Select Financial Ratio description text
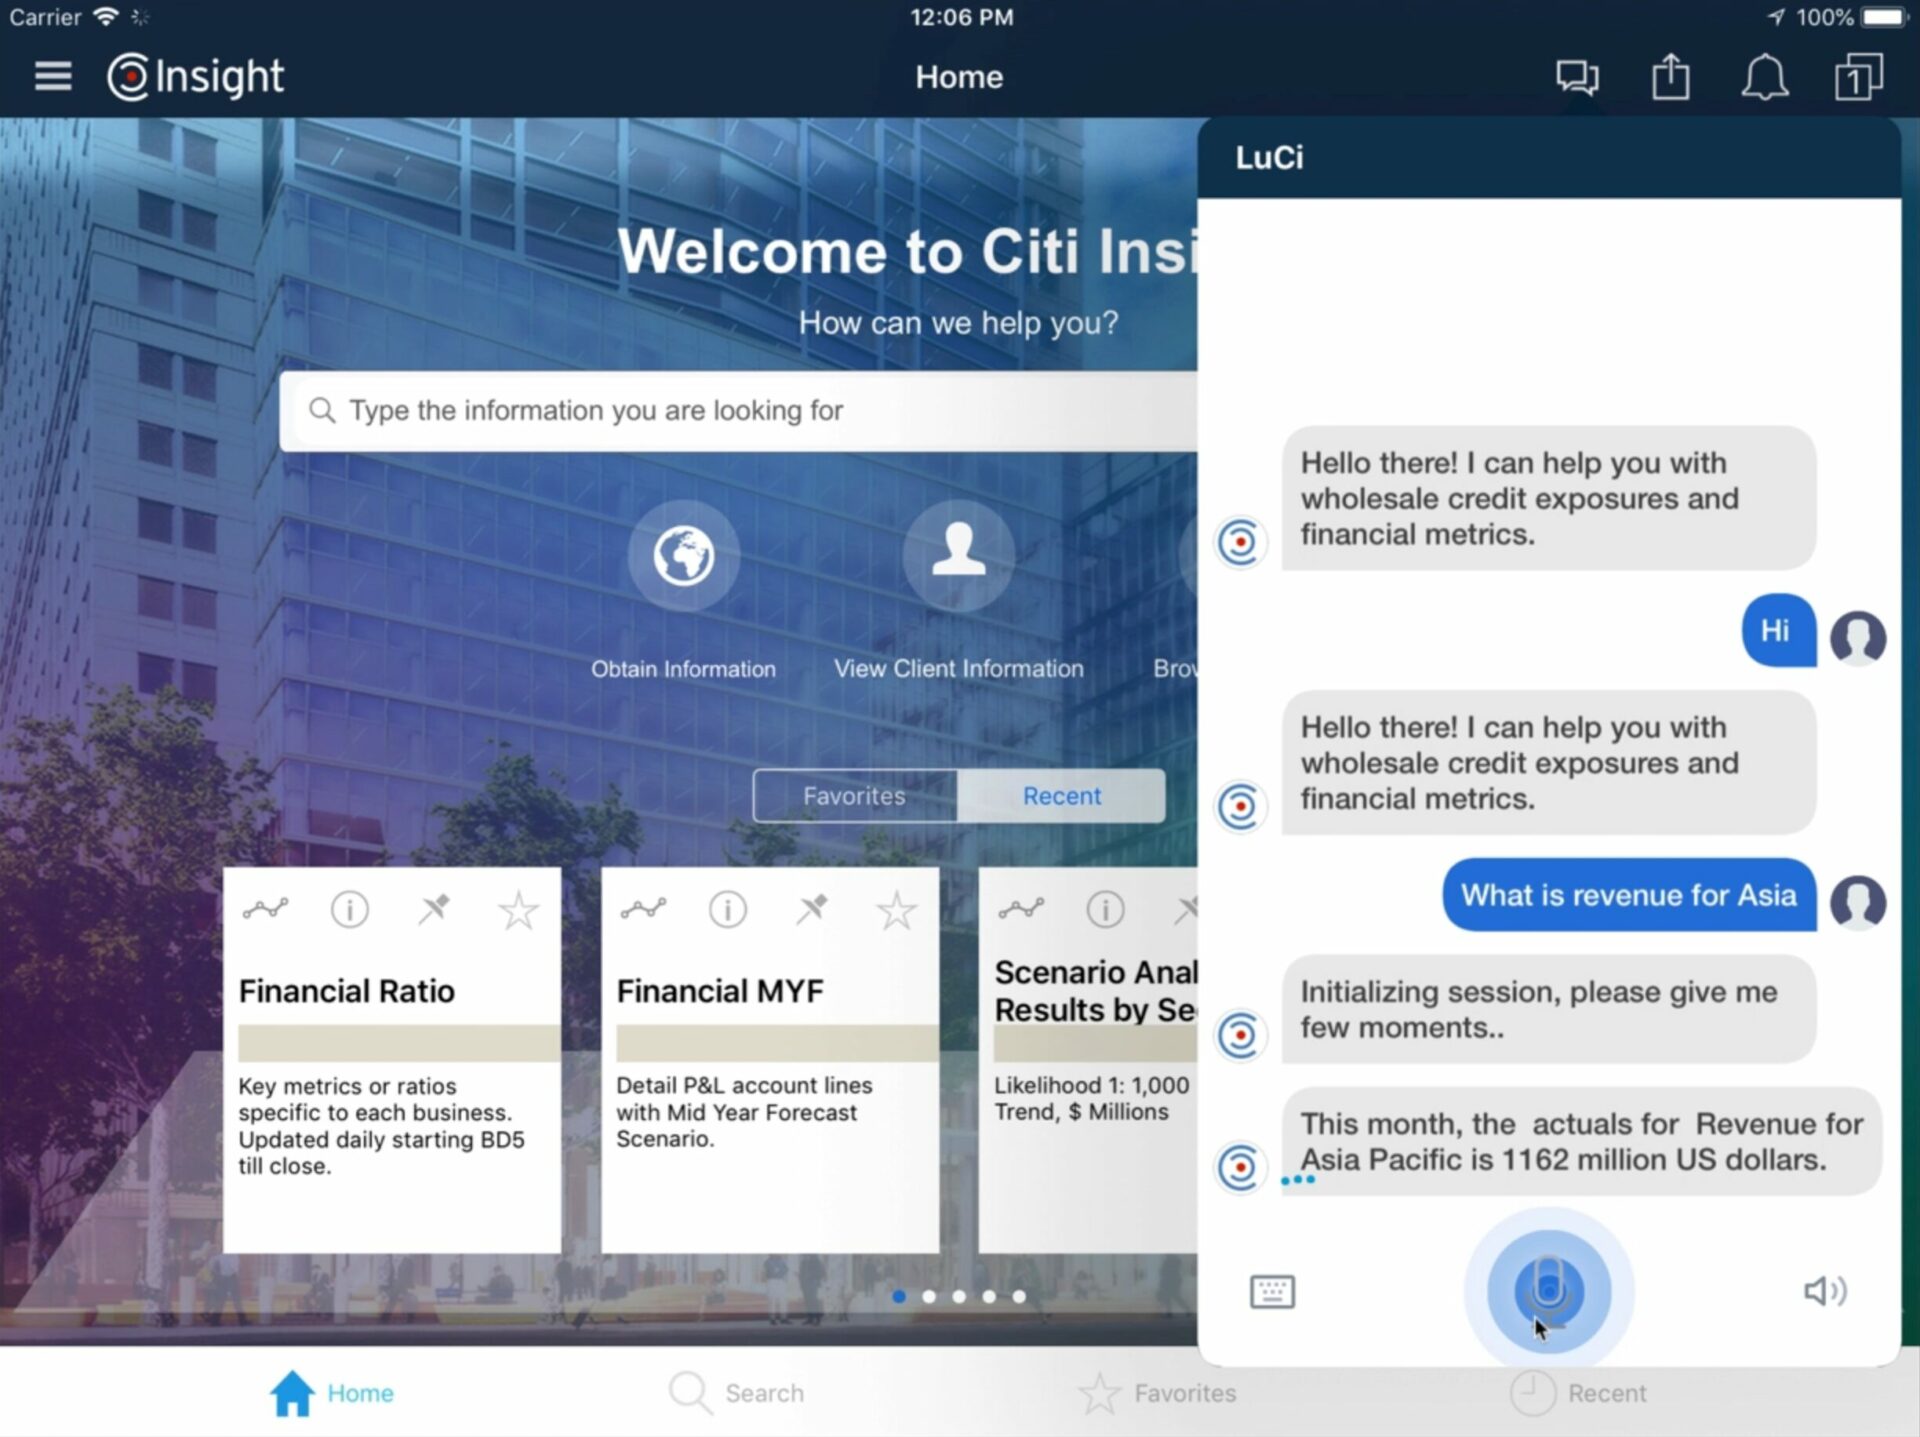 coord(381,1126)
